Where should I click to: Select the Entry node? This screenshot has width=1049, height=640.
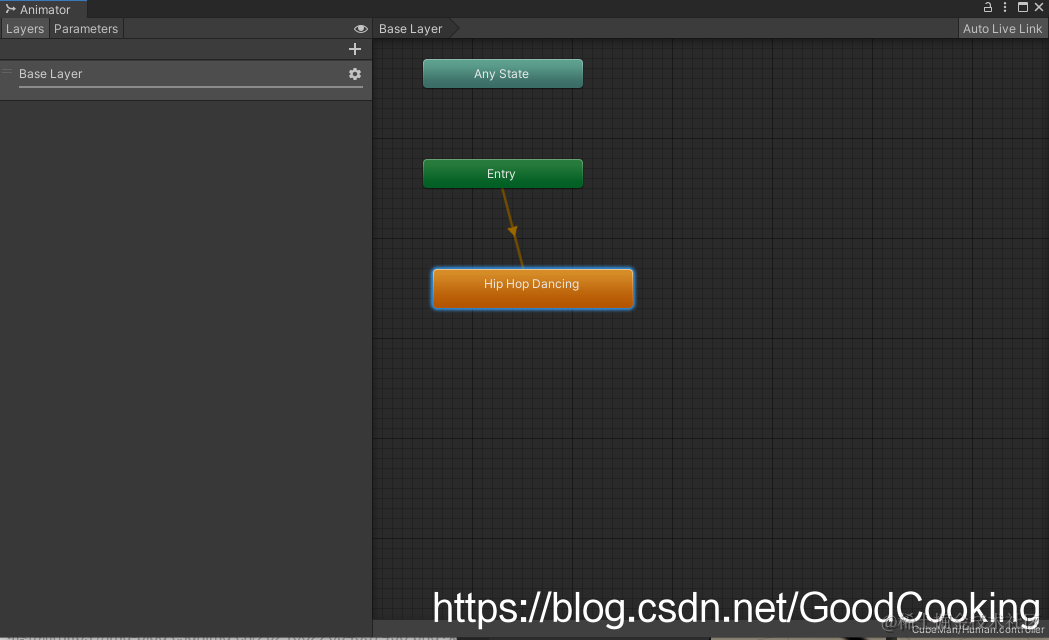pyautogui.click(x=503, y=173)
